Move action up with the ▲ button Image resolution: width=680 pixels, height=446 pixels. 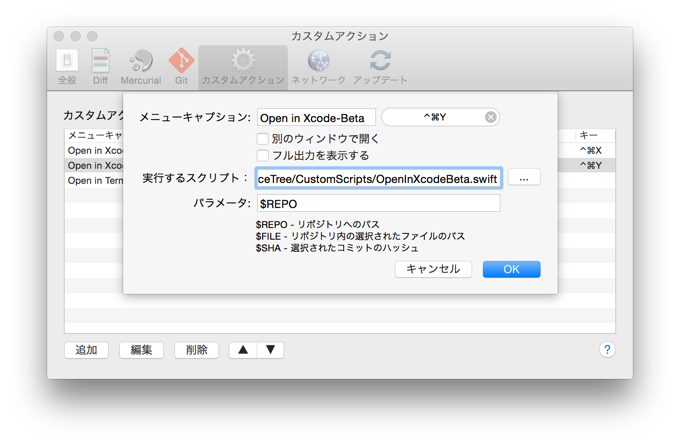pos(243,350)
